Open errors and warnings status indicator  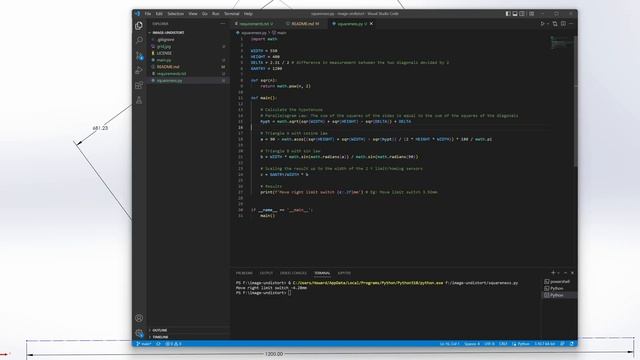173,344
